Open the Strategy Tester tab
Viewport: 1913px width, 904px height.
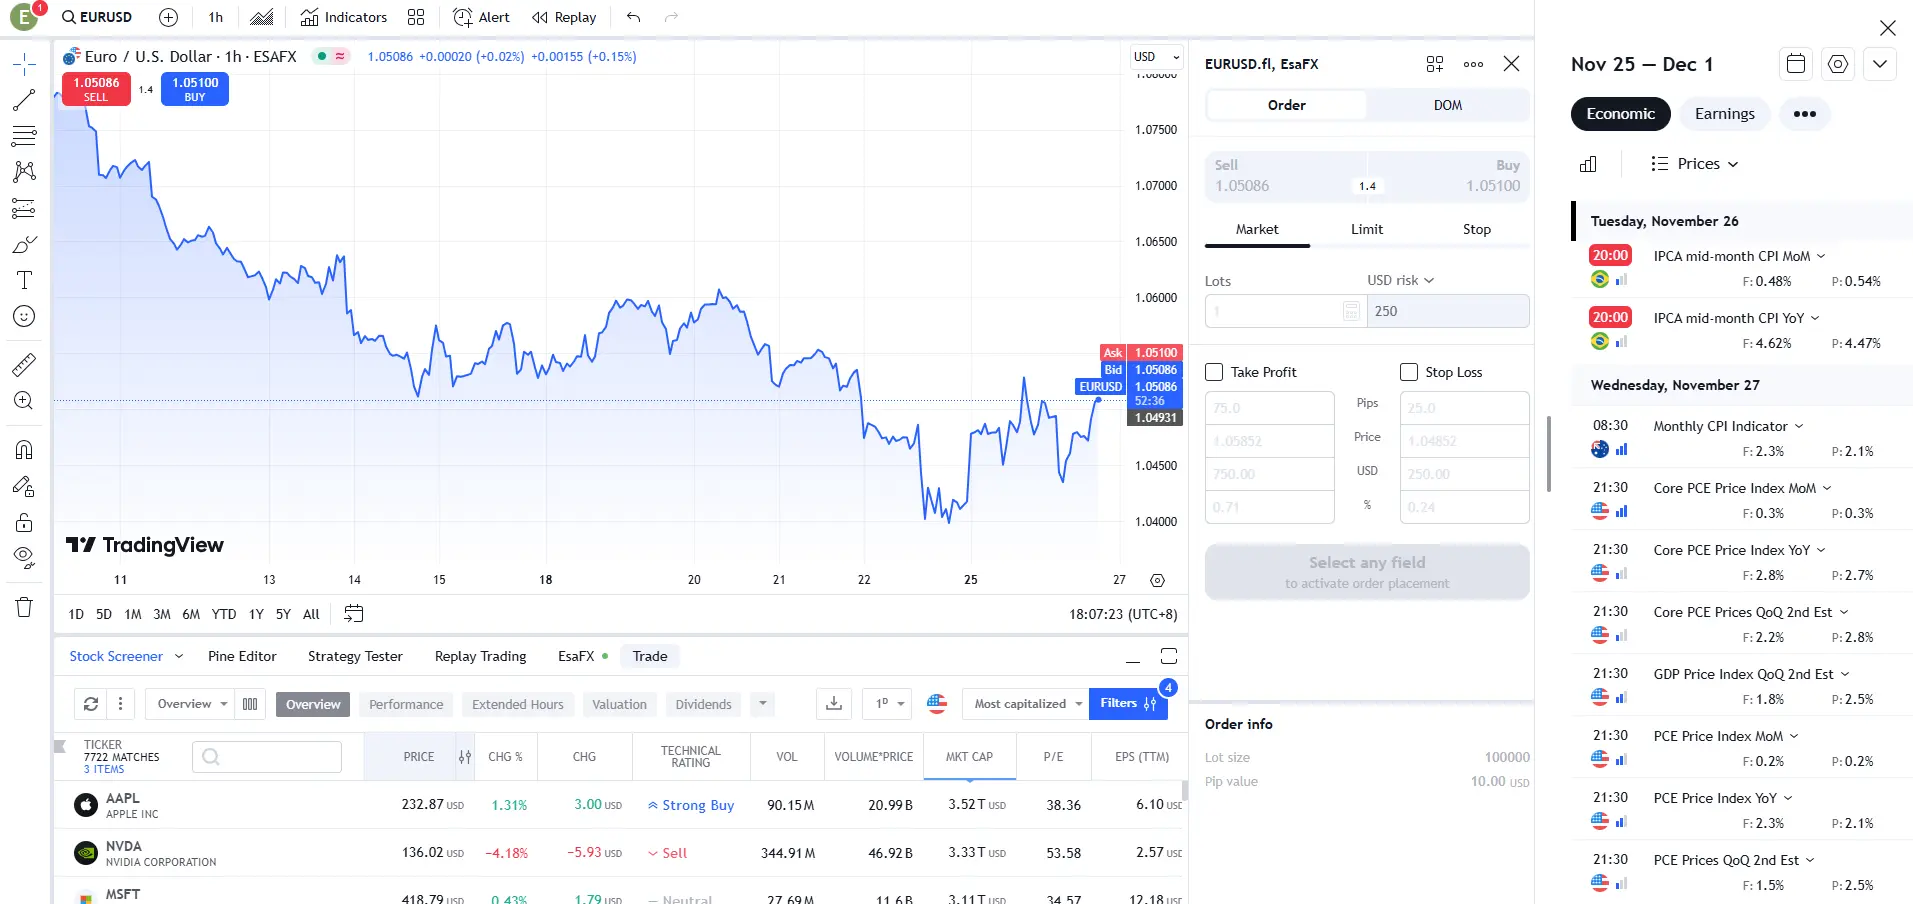click(355, 656)
